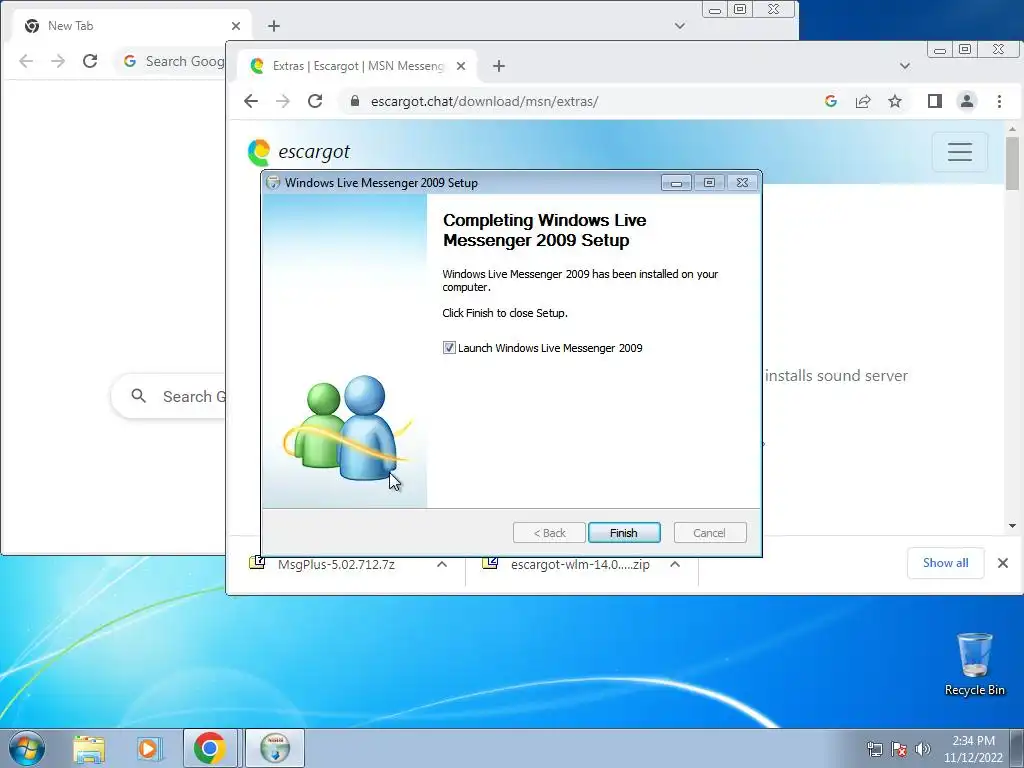This screenshot has height=768, width=1024.
Task: Maximize the Escargot Chrome window
Action: 965,49
